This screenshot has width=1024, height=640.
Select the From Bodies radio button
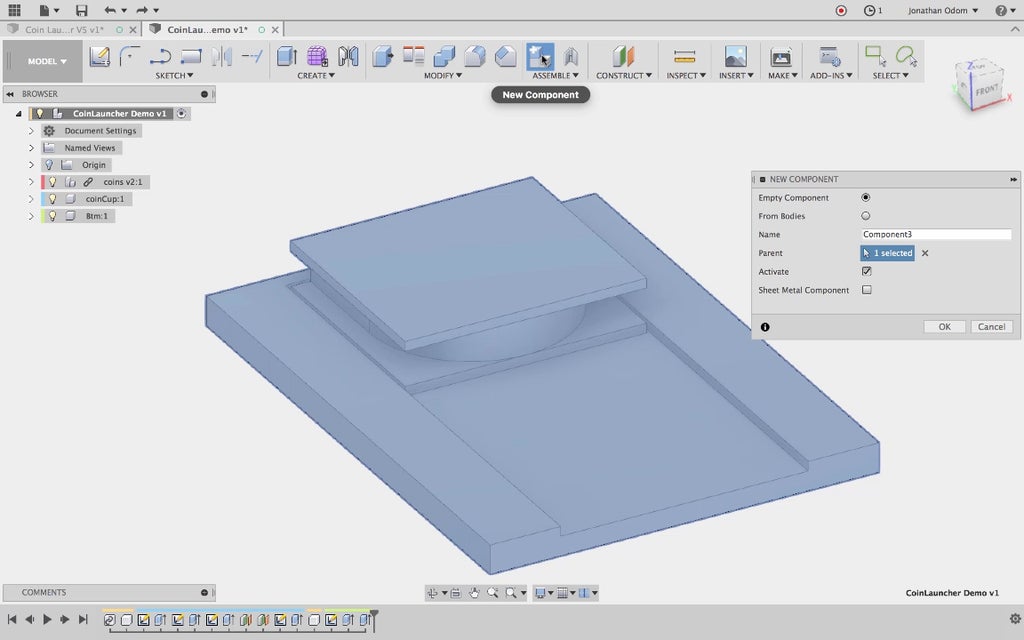click(x=866, y=216)
